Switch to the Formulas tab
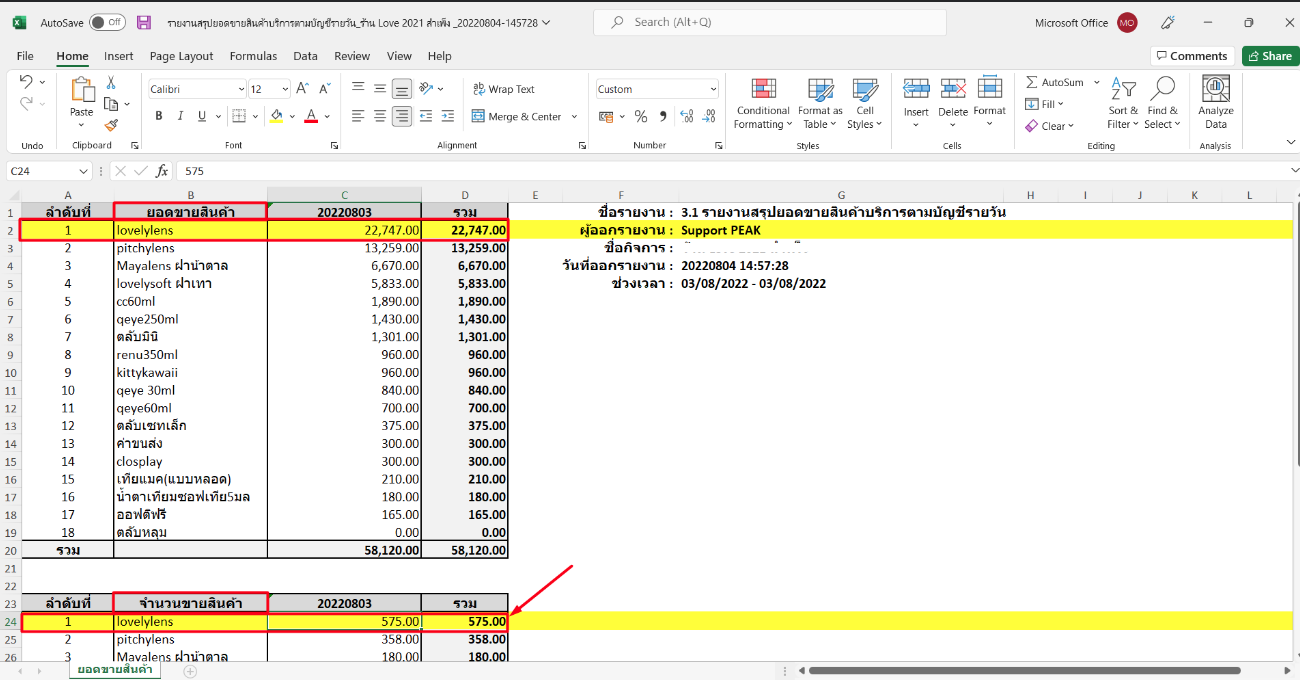This screenshot has width=1300, height=680. pos(253,56)
